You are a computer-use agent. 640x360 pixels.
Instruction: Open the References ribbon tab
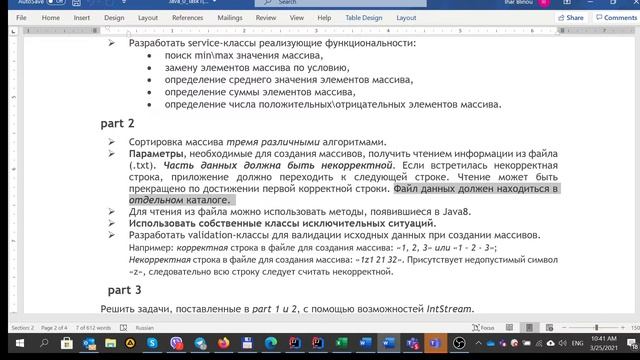point(187,18)
